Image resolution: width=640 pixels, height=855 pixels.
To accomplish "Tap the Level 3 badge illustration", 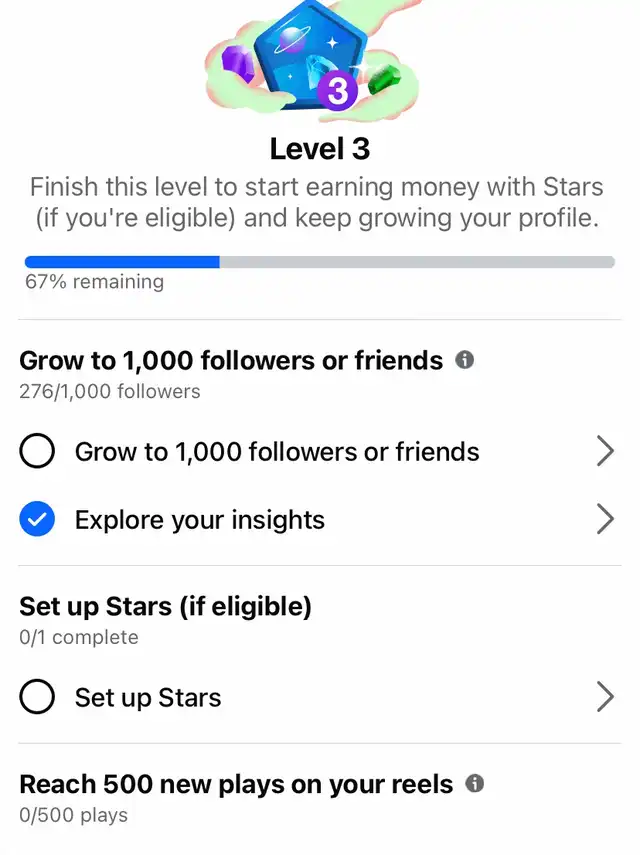I will (312, 57).
